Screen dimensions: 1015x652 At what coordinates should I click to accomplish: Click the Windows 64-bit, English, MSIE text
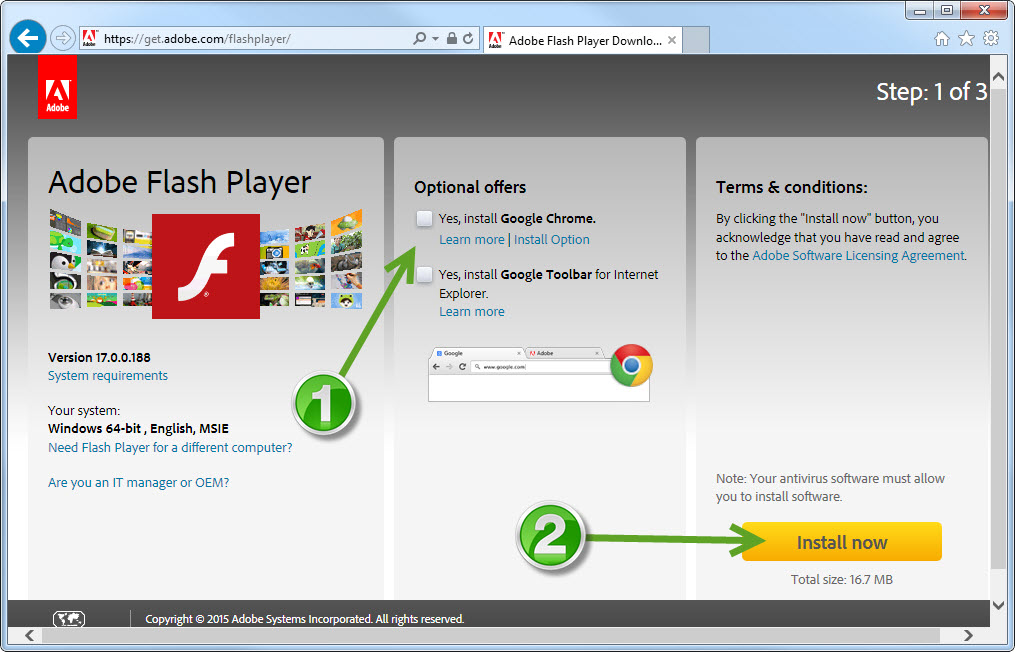pyautogui.click(x=139, y=429)
